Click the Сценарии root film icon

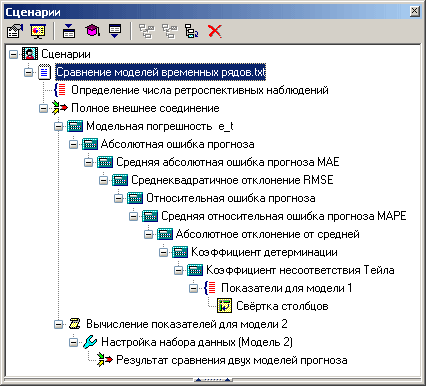click(30, 54)
